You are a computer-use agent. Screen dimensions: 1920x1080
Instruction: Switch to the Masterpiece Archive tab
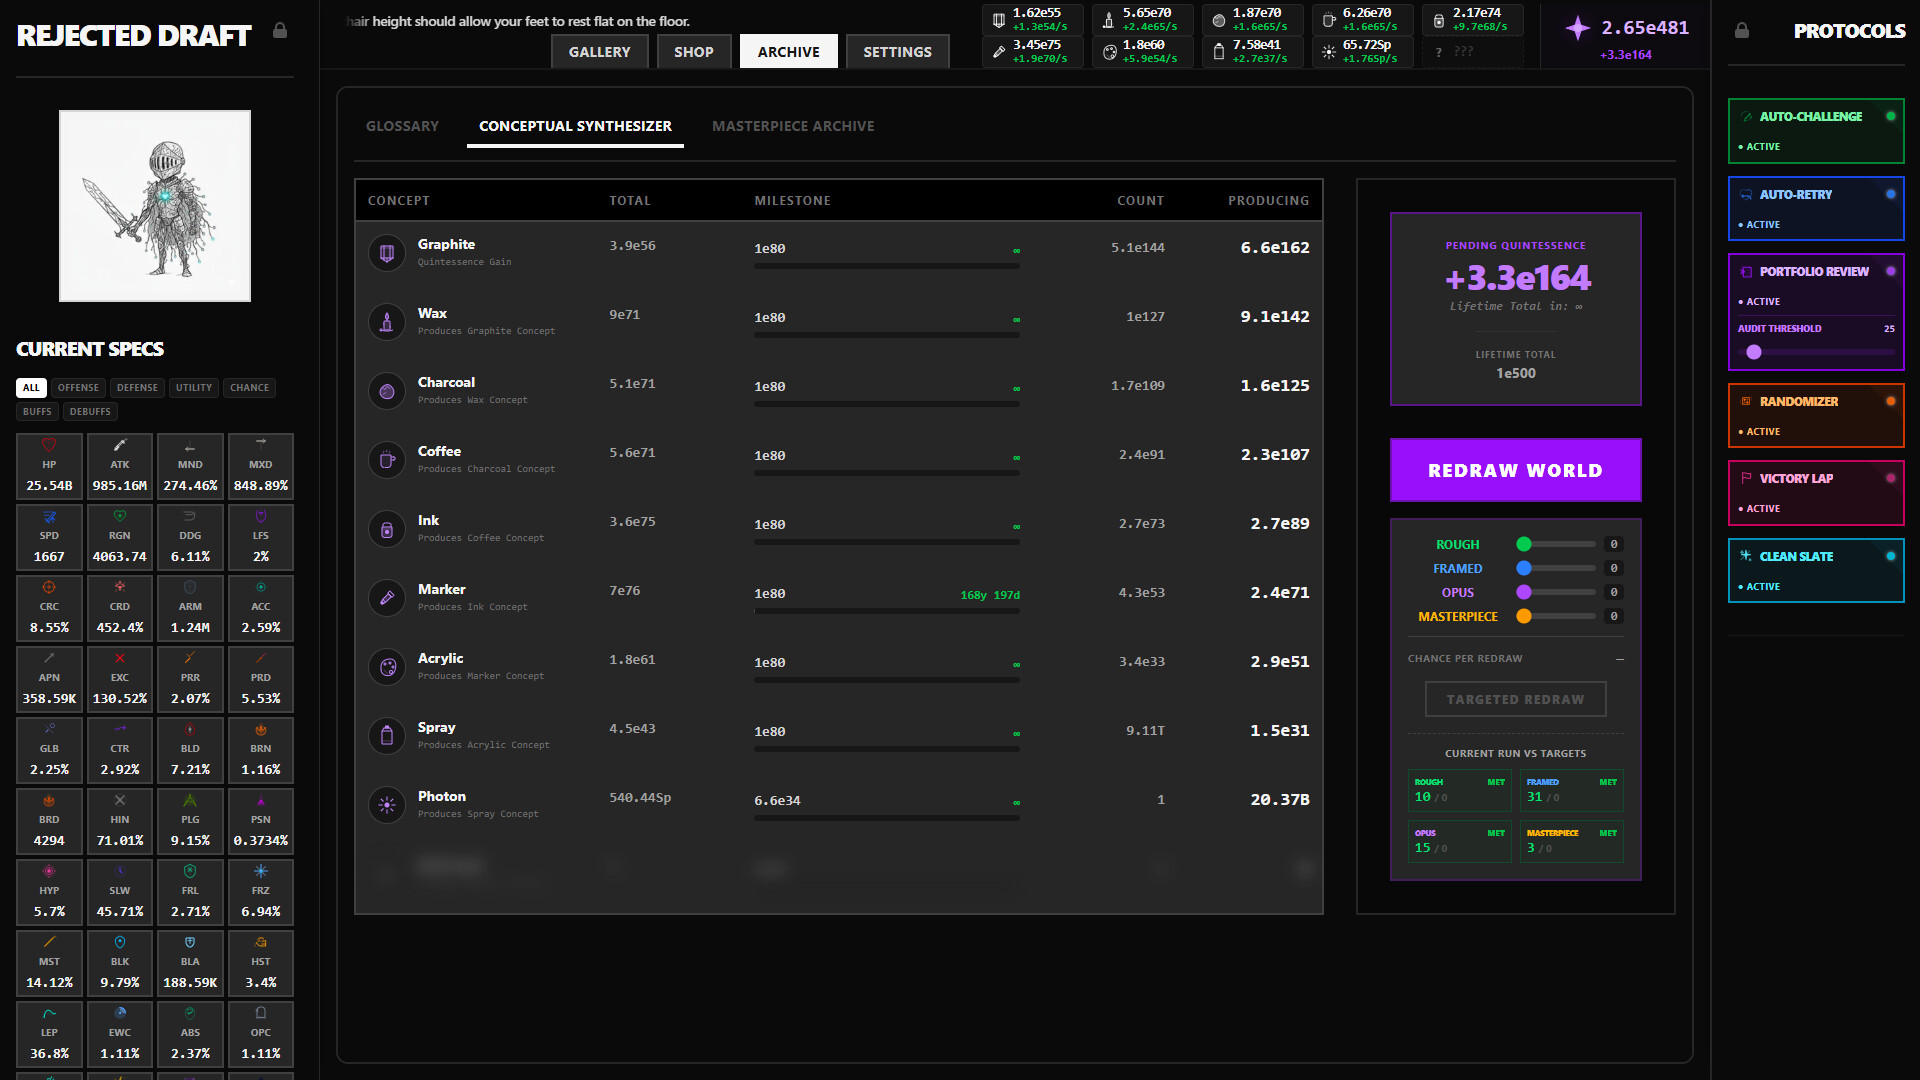point(793,126)
